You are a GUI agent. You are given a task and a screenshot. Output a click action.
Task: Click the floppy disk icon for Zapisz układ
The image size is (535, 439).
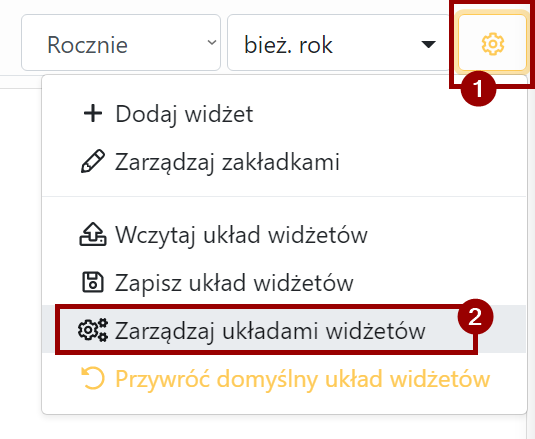click(93, 282)
